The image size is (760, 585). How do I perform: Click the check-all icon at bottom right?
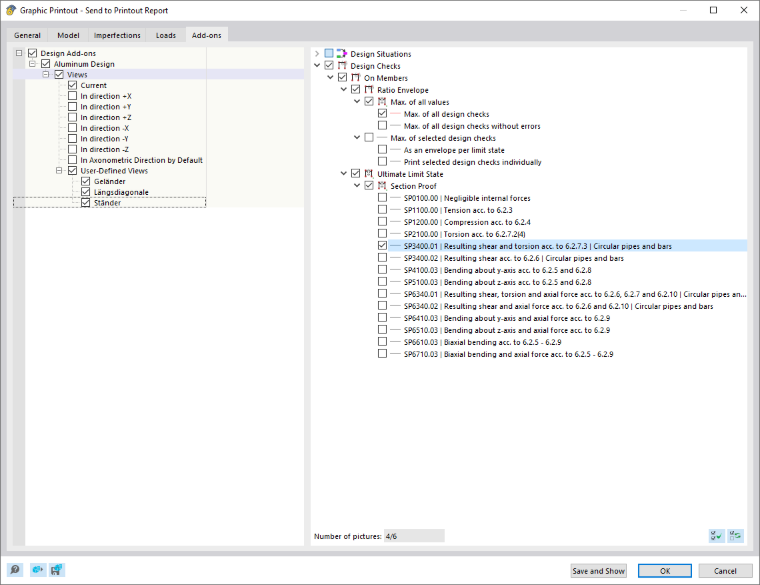716,536
